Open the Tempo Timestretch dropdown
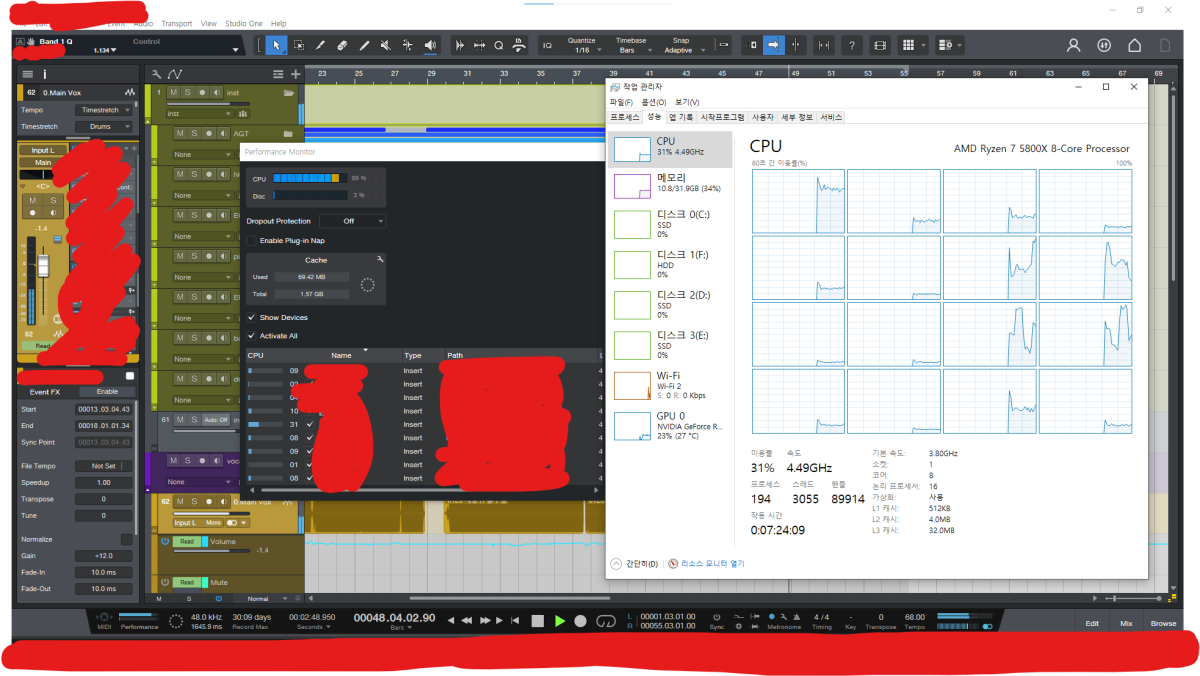This screenshot has height=676, width=1200. (x=104, y=110)
